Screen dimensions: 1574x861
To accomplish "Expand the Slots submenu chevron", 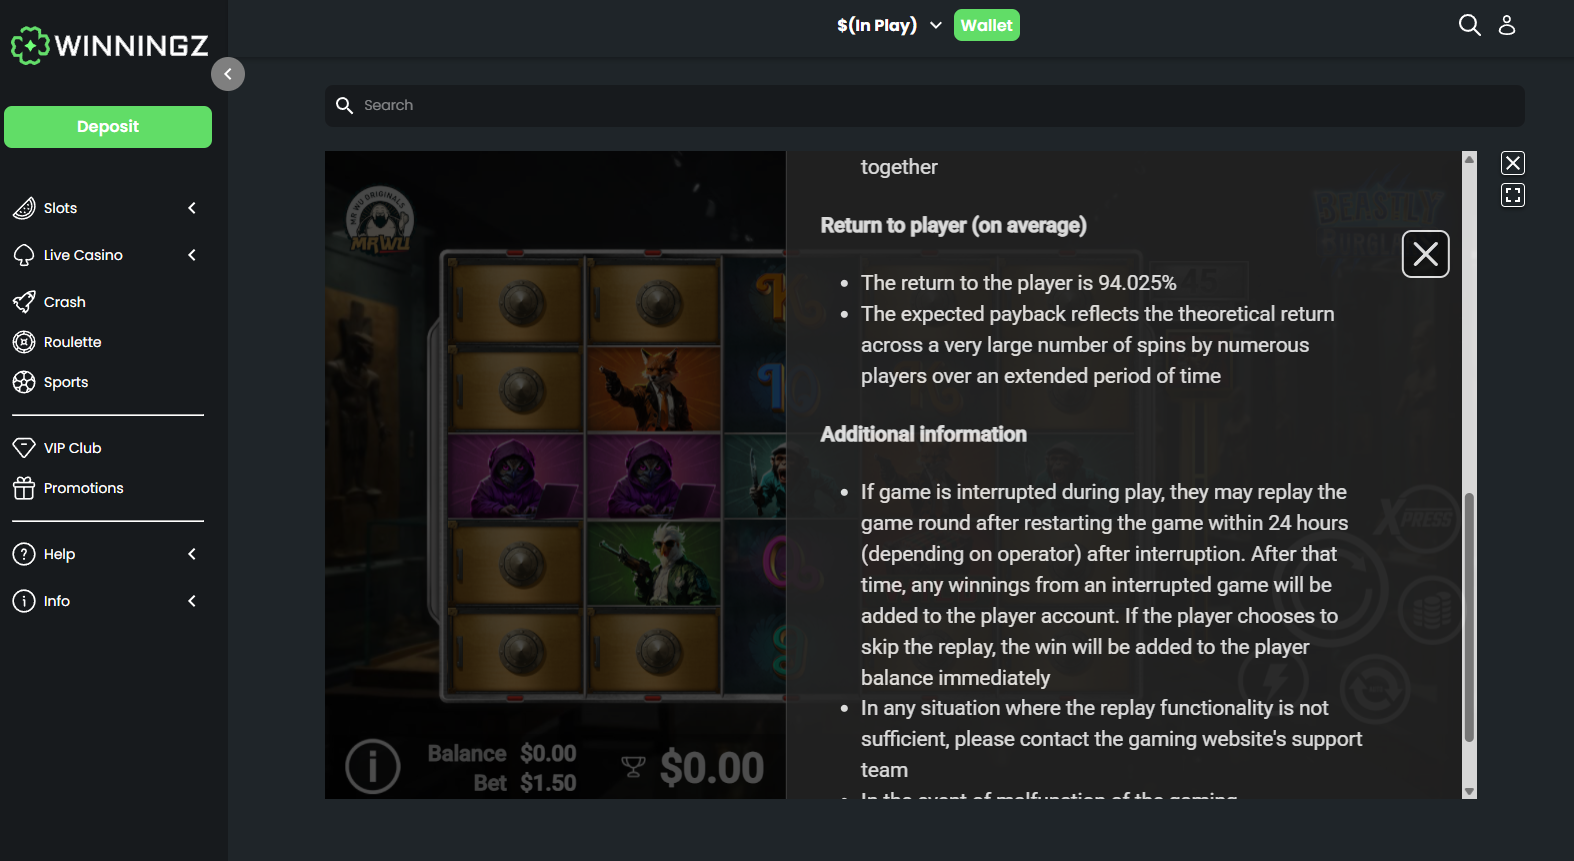I will coord(192,208).
